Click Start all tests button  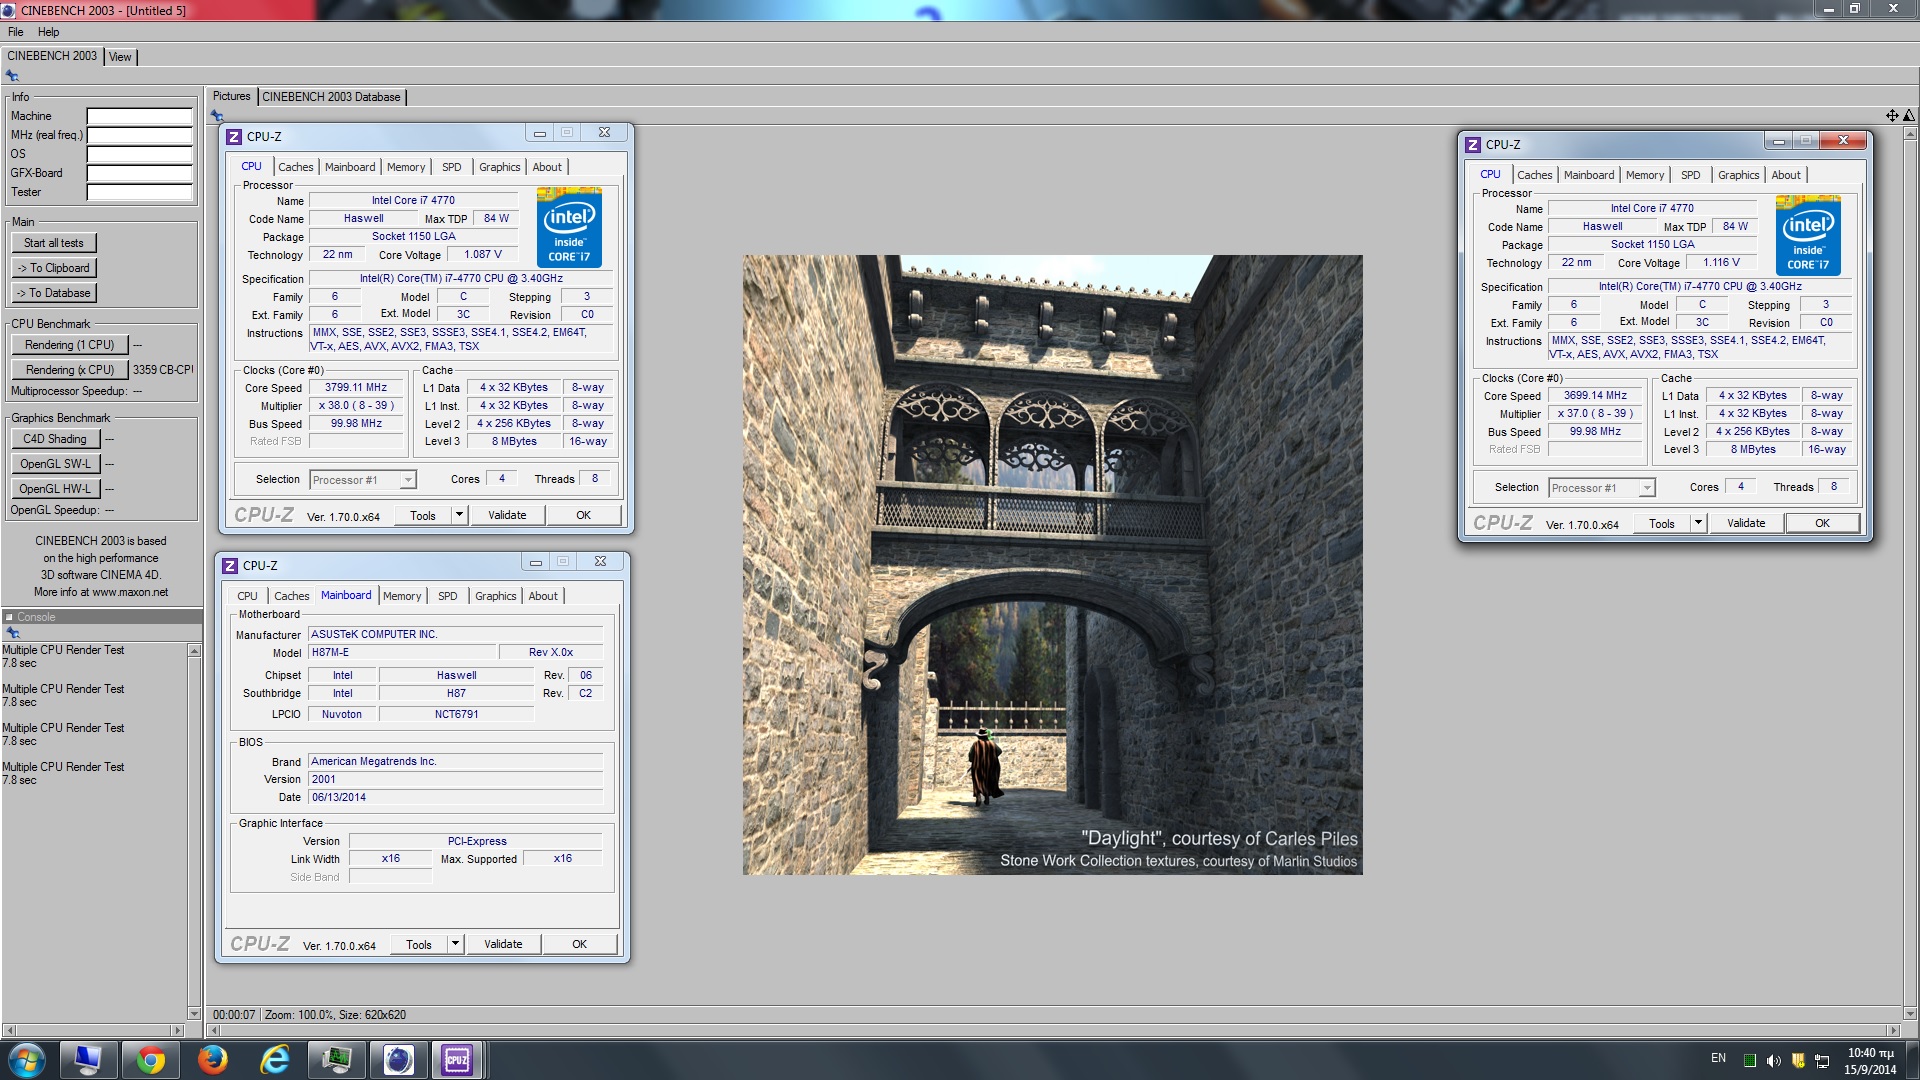(x=54, y=243)
